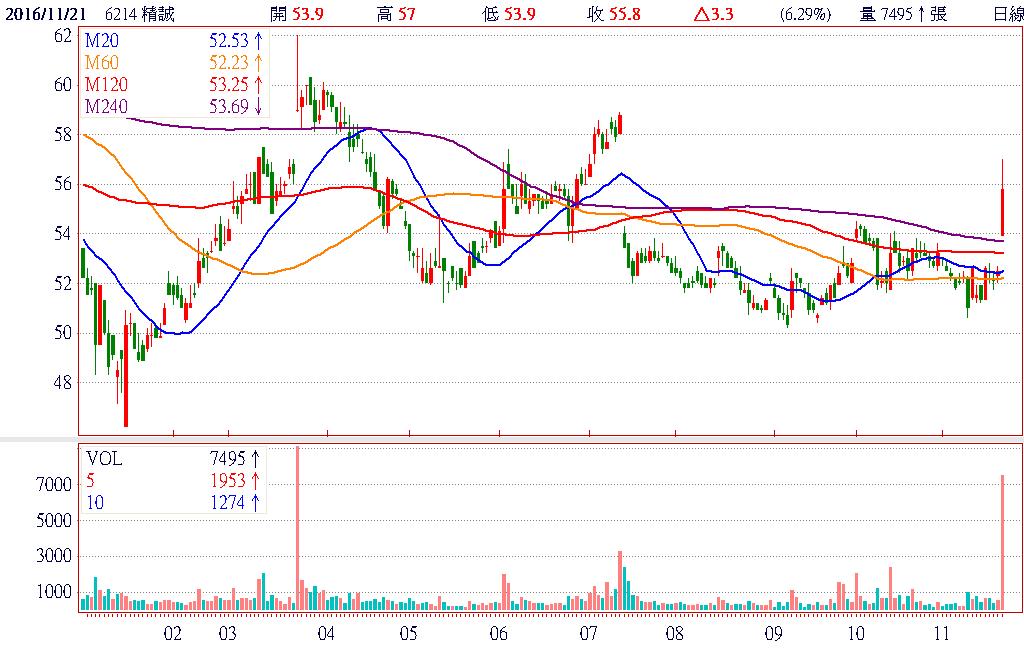1024x662 pixels.
Task: Click the M240 purple legend label
Action: (x=107, y=106)
